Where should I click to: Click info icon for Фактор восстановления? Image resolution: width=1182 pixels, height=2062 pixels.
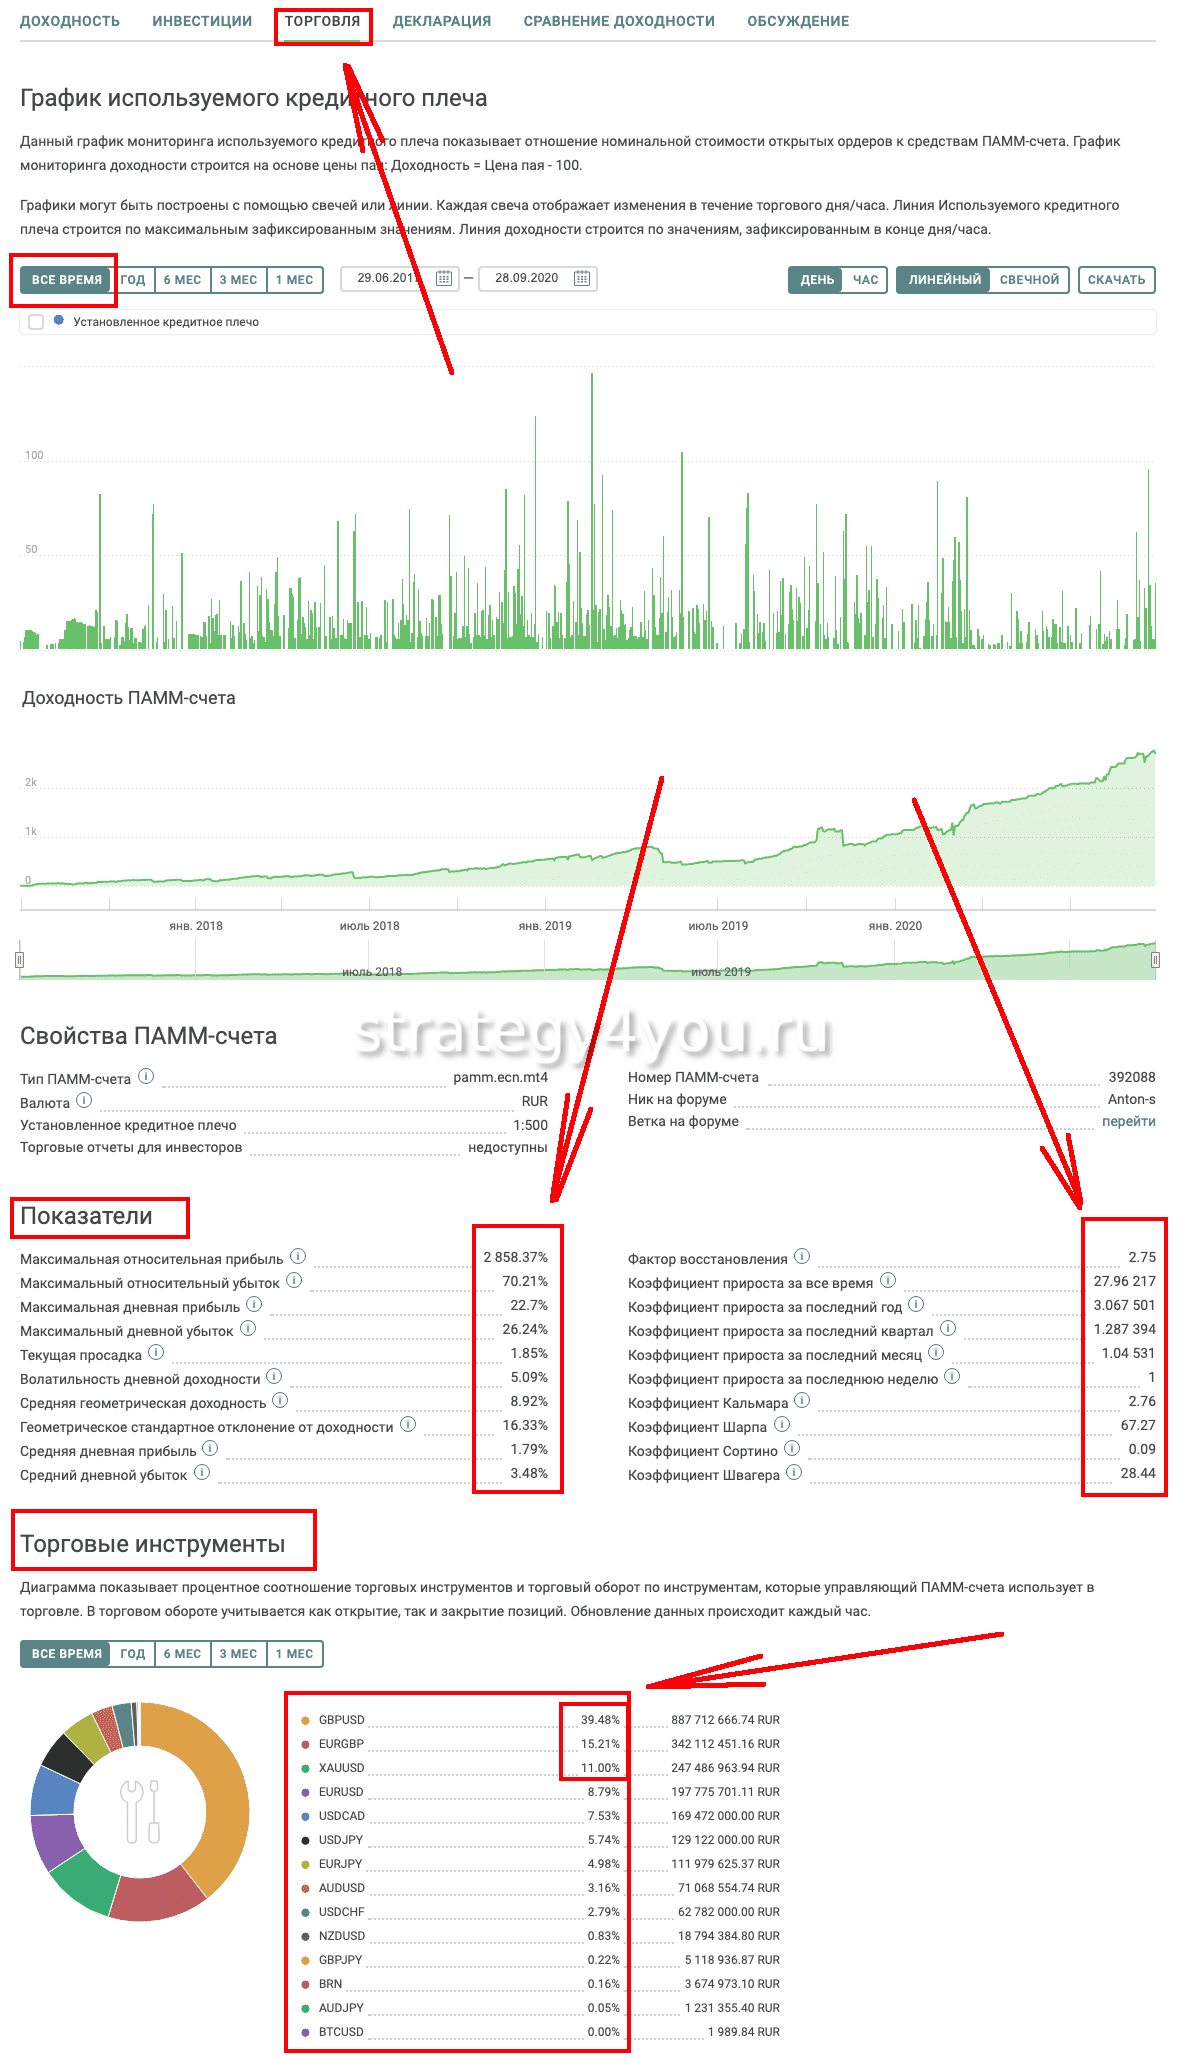click(x=802, y=1257)
